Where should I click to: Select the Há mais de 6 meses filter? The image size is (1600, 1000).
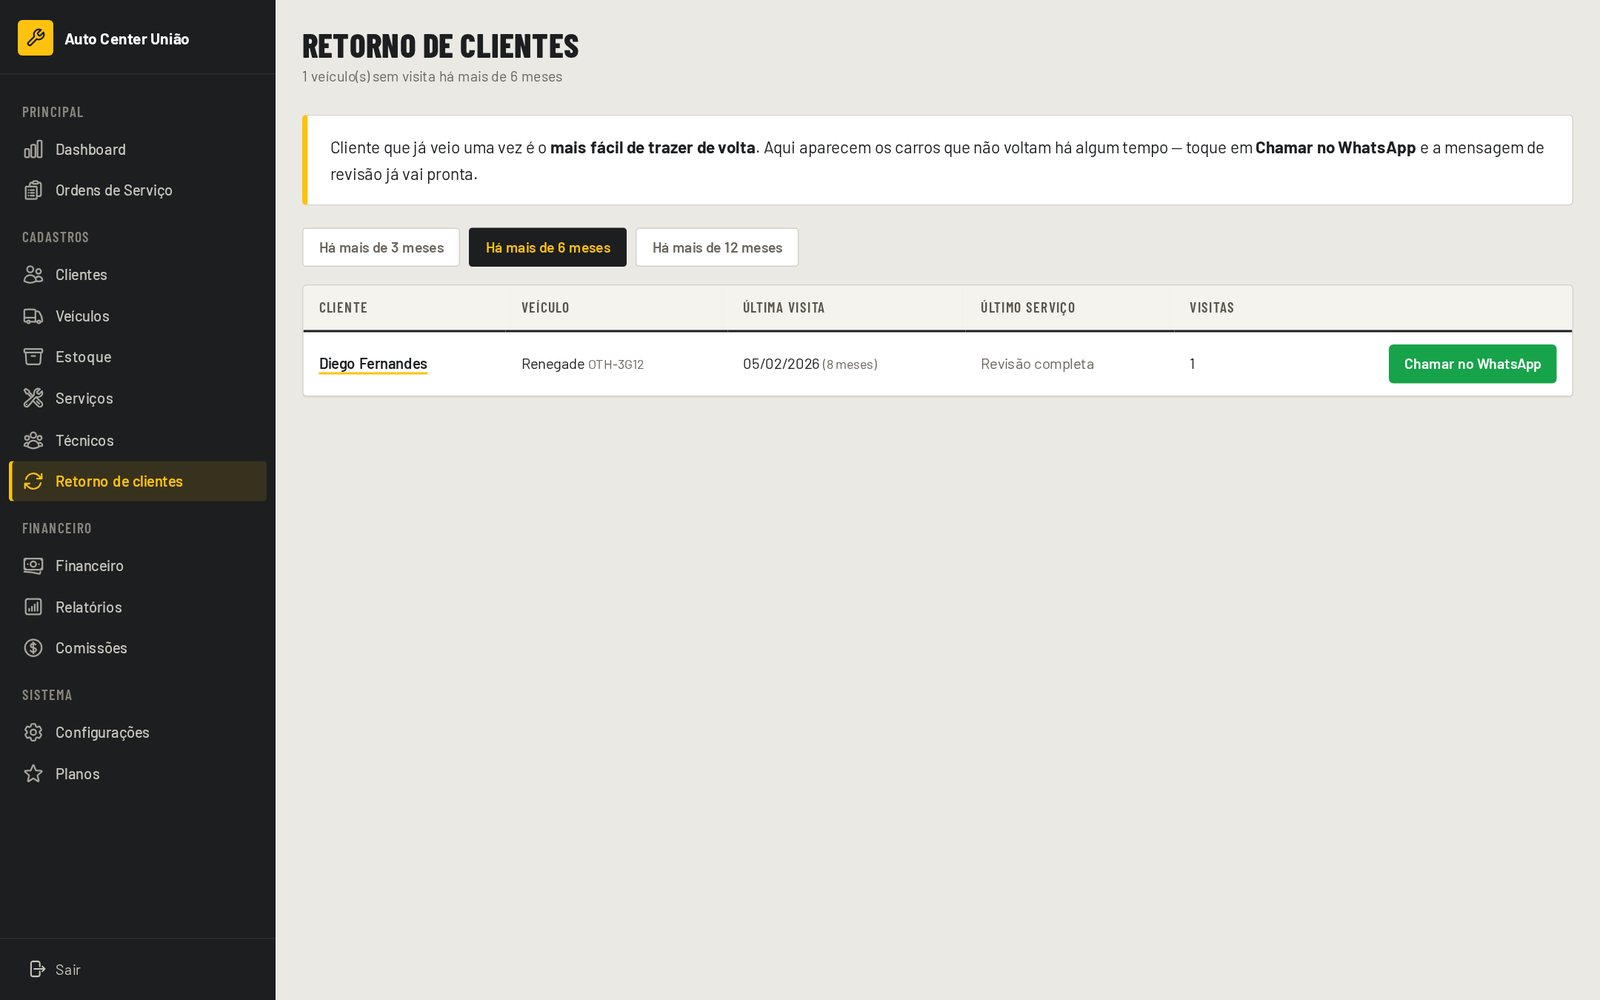(548, 247)
